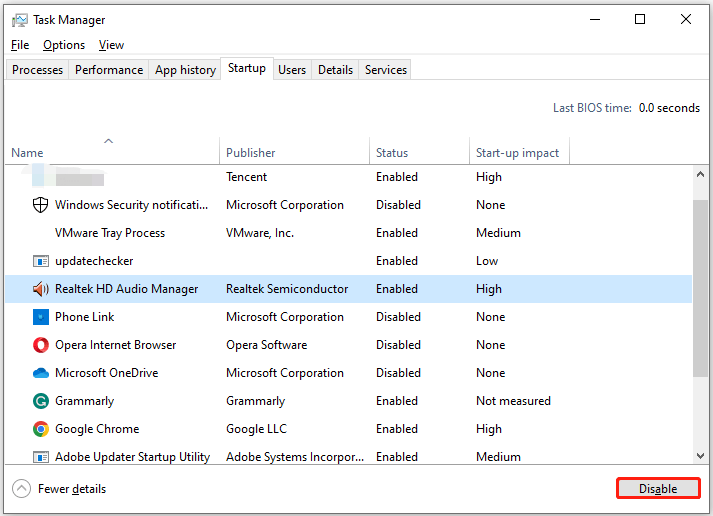Minimize the Task Manager window
The image size is (713, 516).
(595, 20)
